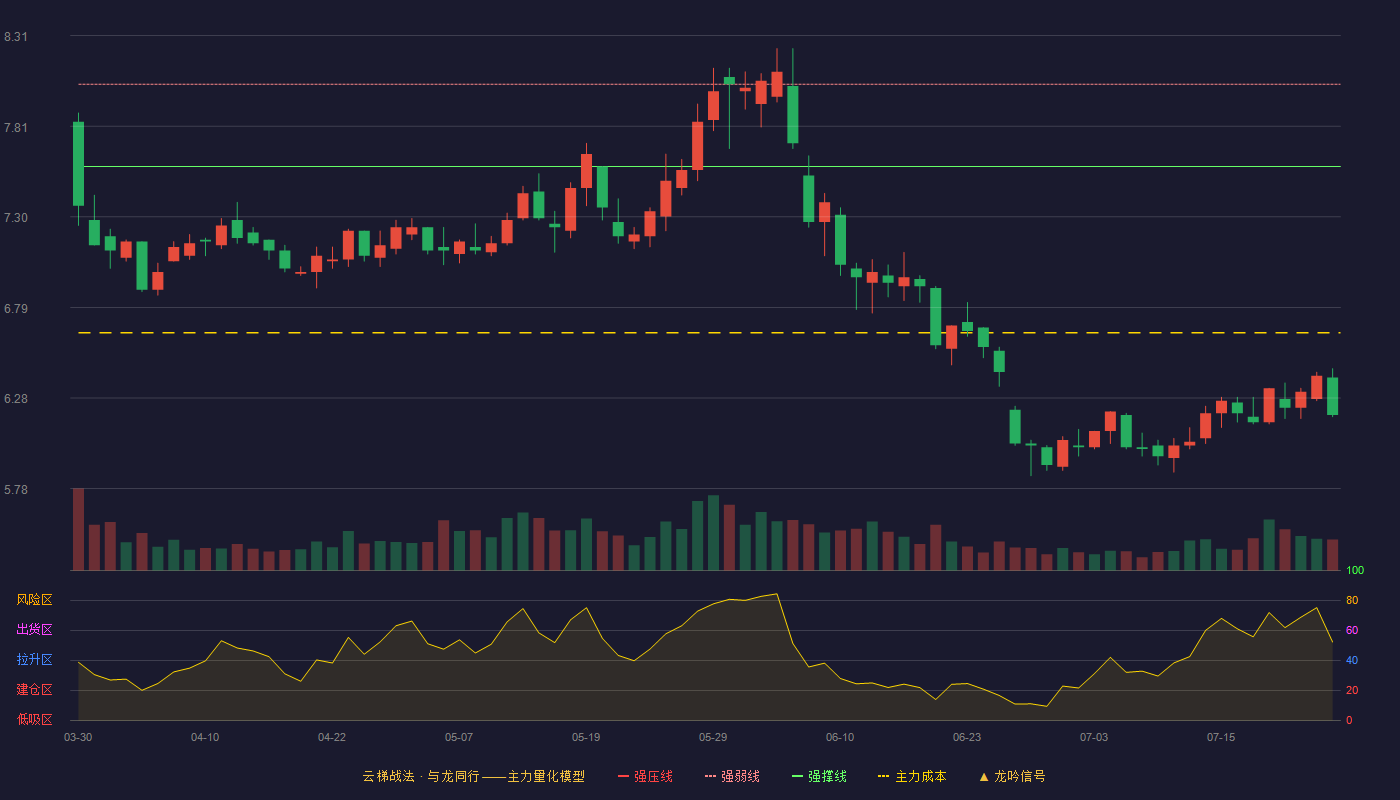Click the red 20 indicator scale label

[x=1352, y=690]
